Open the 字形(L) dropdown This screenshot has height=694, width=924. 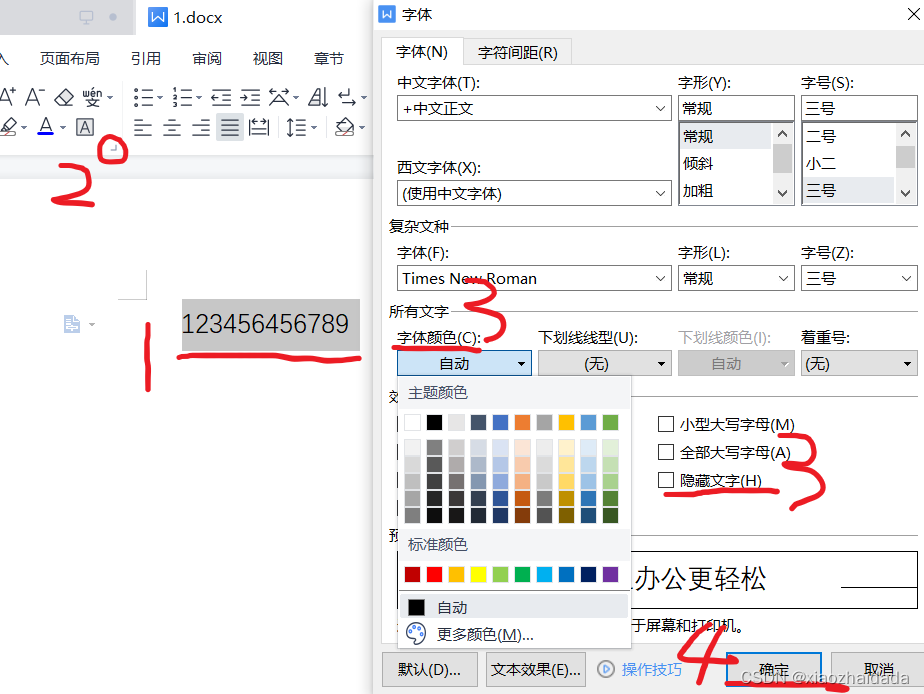pos(736,278)
